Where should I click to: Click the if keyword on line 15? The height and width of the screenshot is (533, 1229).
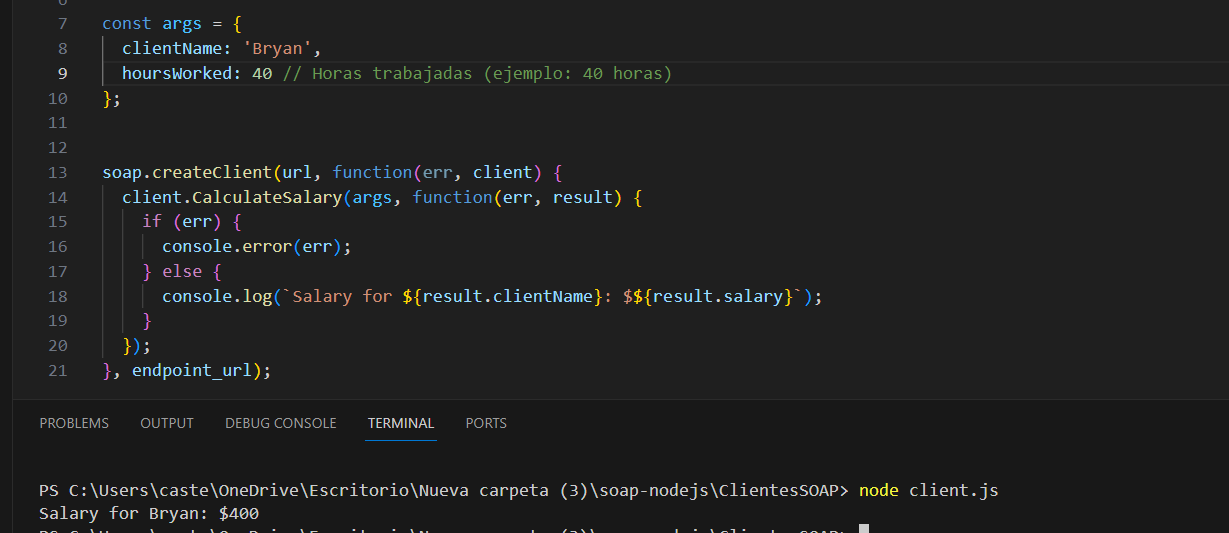click(152, 222)
